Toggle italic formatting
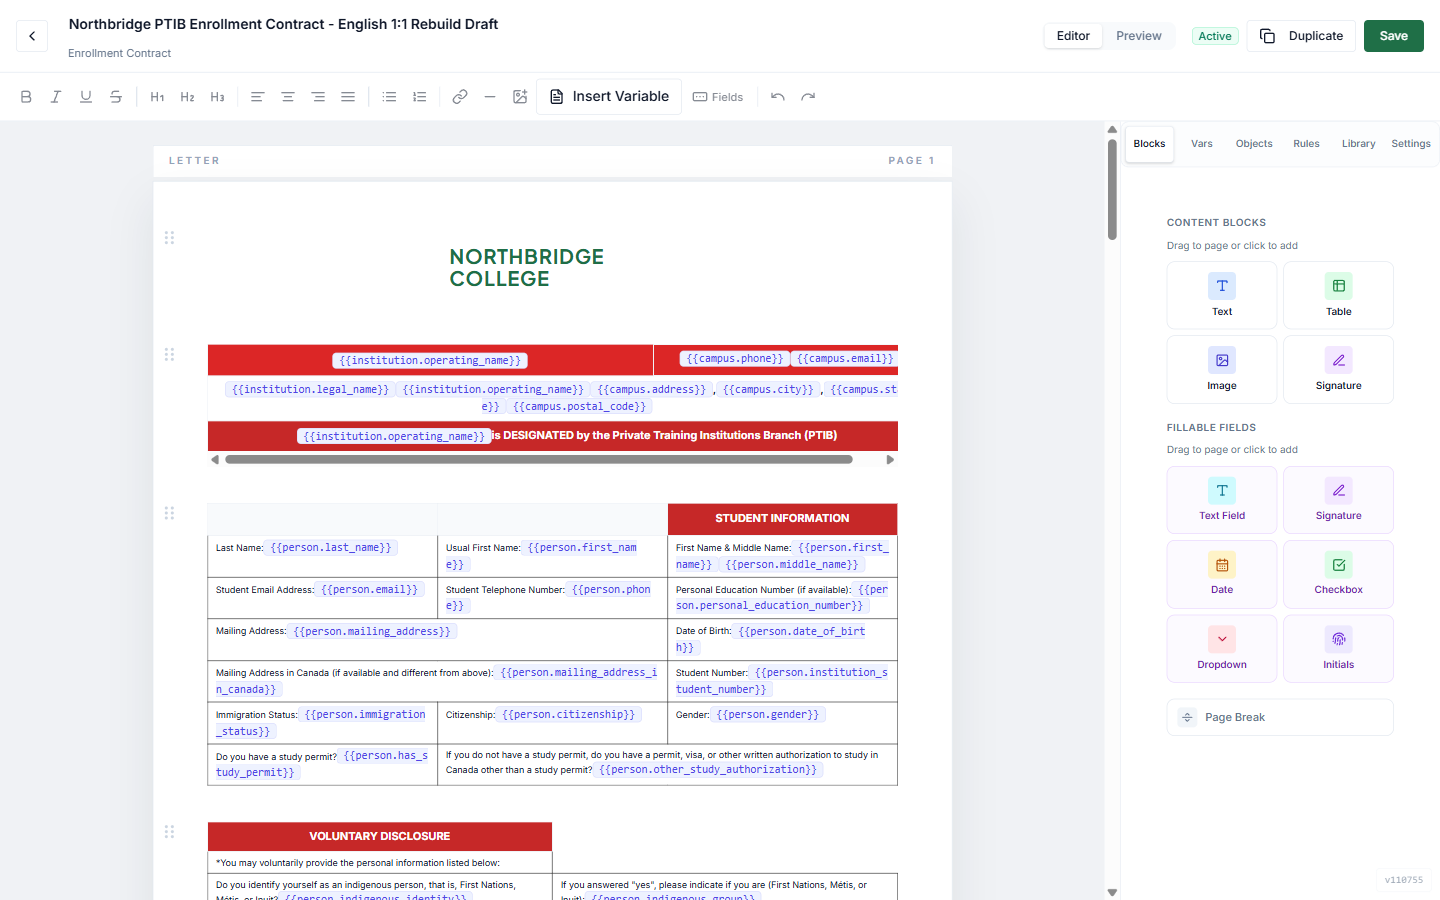Image resolution: width=1440 pixels, height=900 pixels. (x=56, y=97)
